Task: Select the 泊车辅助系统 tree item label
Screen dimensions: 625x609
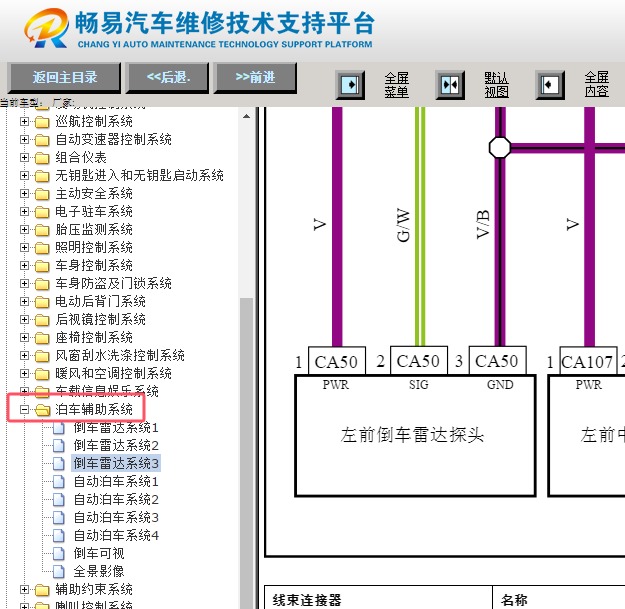Action: pos(94,409)
